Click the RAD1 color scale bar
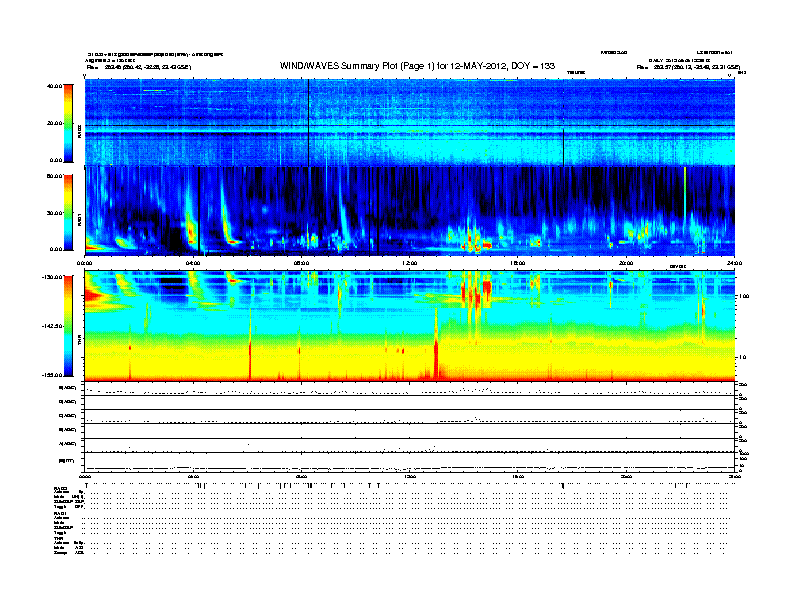This screenshot has height=612, width=792. [x=68, y=213]
